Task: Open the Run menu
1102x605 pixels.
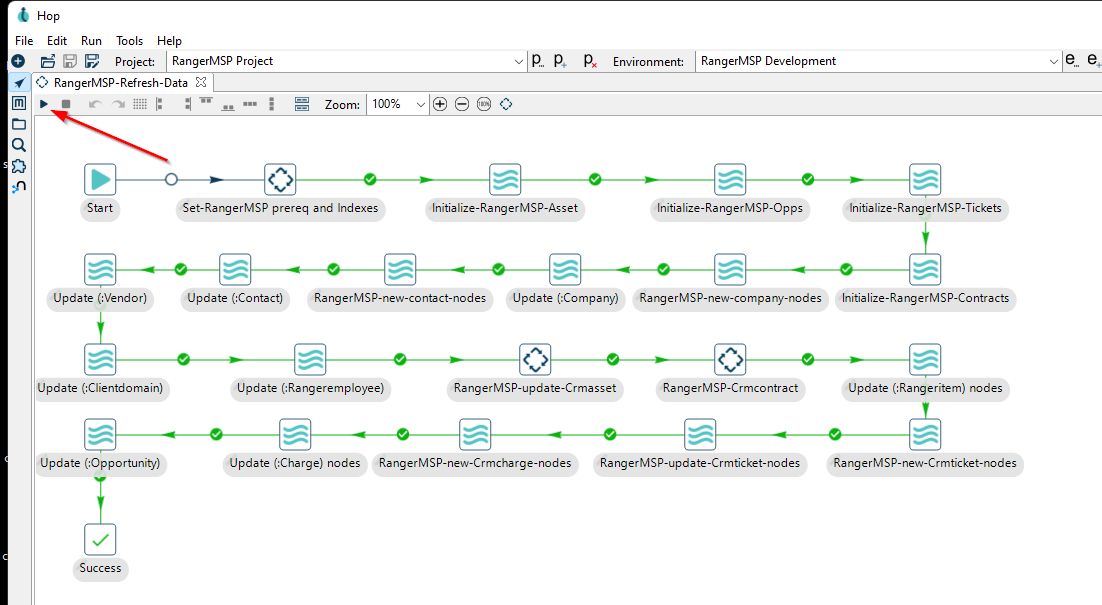Action: 91,41
